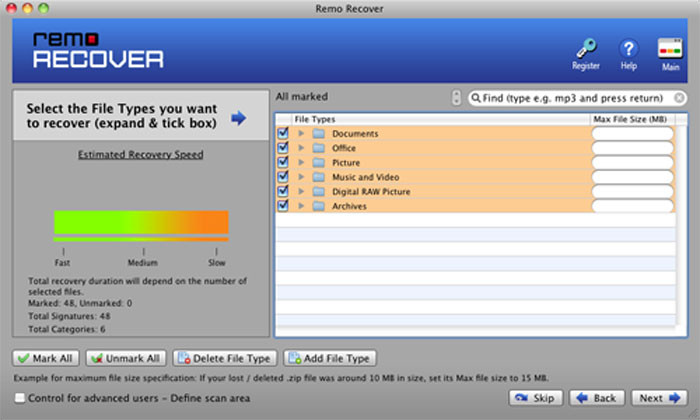Set Max File Size for Music and Video
Screen dimensions: 700x420
[x=633, y=177]
